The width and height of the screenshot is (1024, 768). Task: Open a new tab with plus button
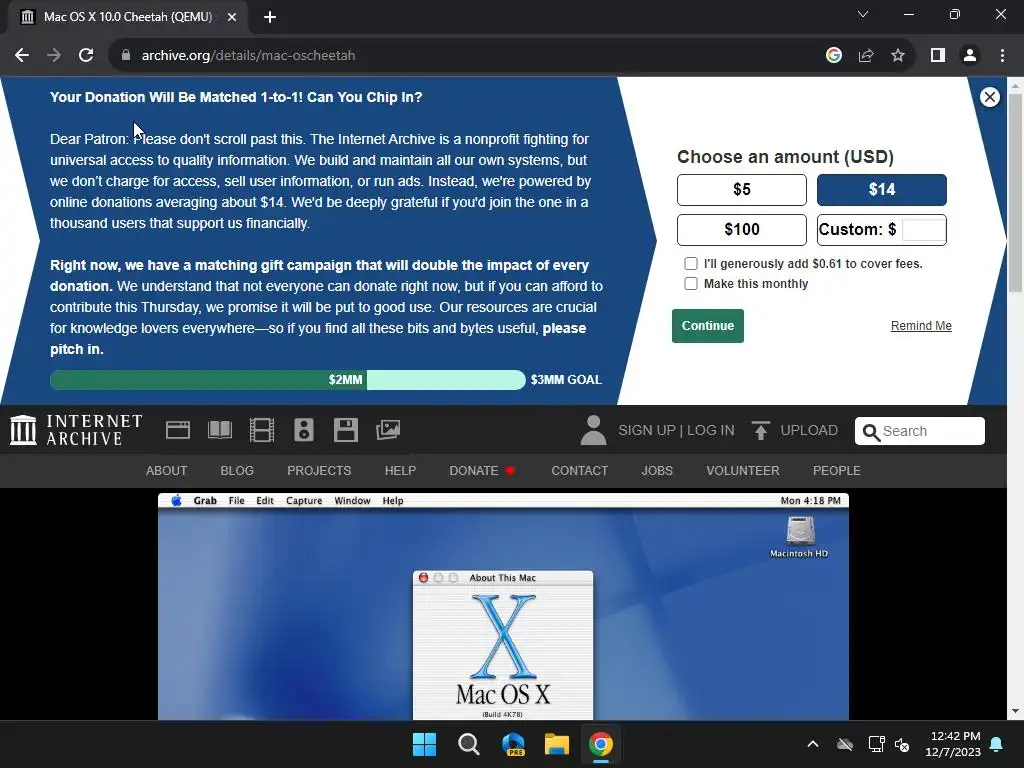(270, 17)
